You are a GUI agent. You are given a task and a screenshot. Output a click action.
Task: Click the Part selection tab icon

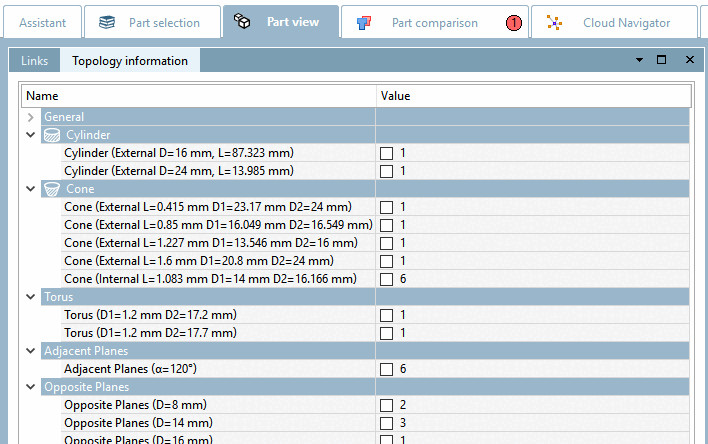[108, 22]
